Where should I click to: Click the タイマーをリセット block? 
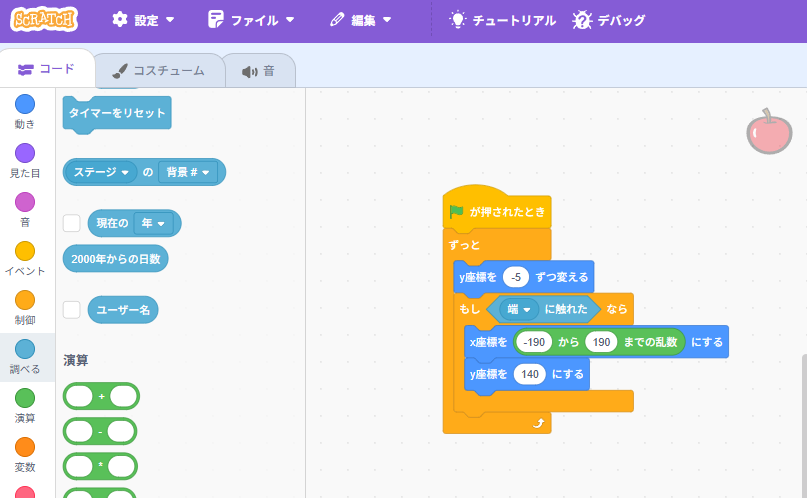[x=117, y=113]
